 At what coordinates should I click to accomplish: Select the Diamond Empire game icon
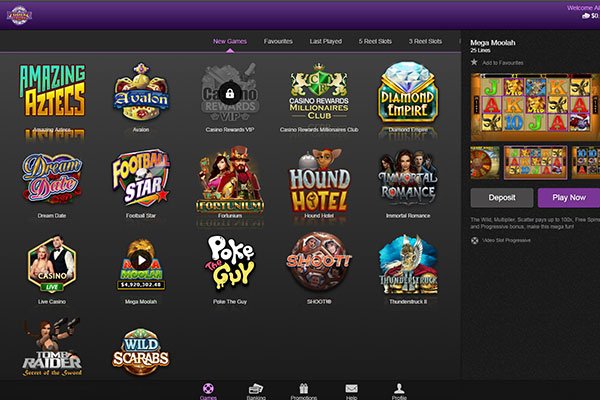[408, 92]
